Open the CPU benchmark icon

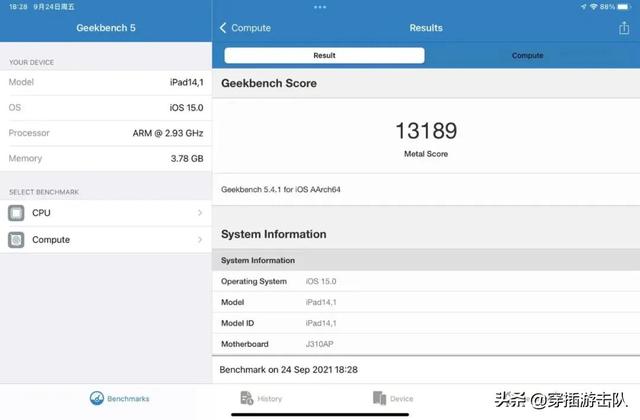point(16,213)
